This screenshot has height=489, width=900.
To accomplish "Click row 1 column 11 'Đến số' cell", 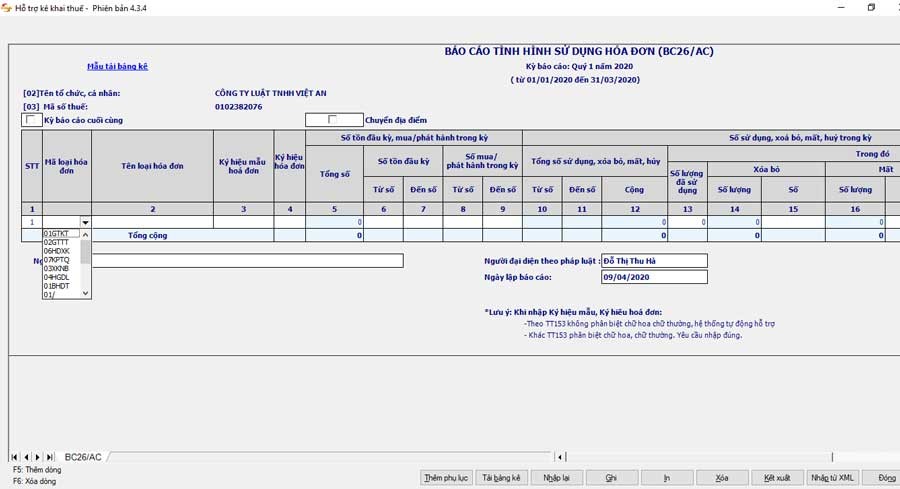I will [581, 222].
